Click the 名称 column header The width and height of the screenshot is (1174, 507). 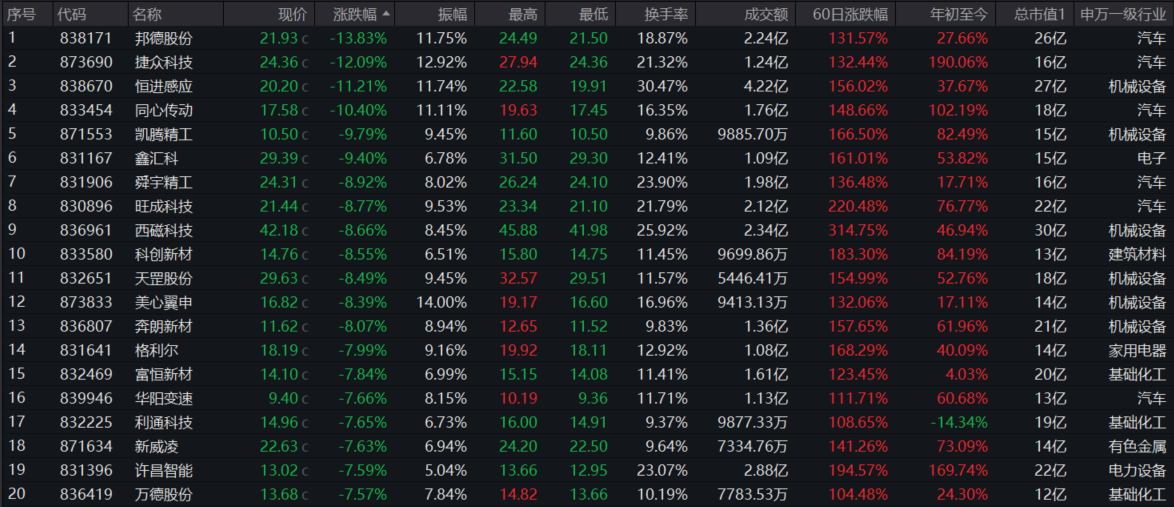point(148,14)
